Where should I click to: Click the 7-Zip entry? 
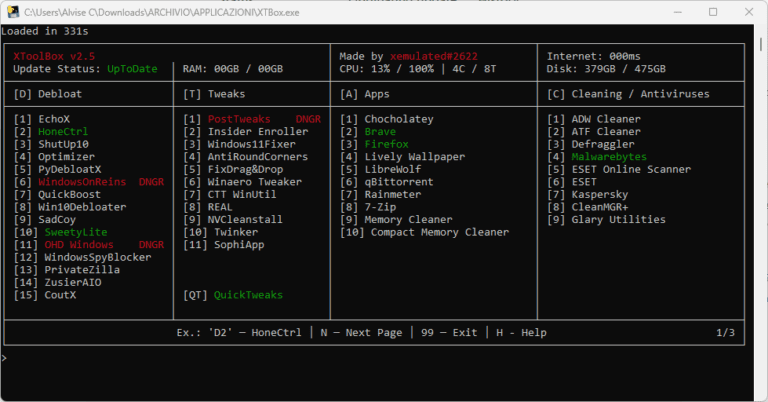tap(368, 207)
